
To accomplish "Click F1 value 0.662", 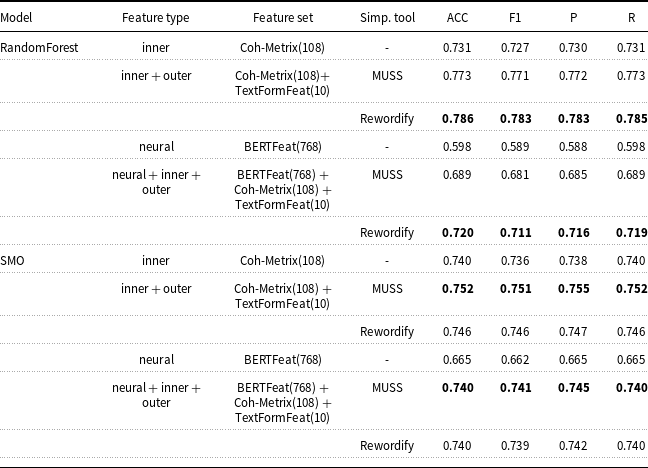I will [x=515, y=360].
